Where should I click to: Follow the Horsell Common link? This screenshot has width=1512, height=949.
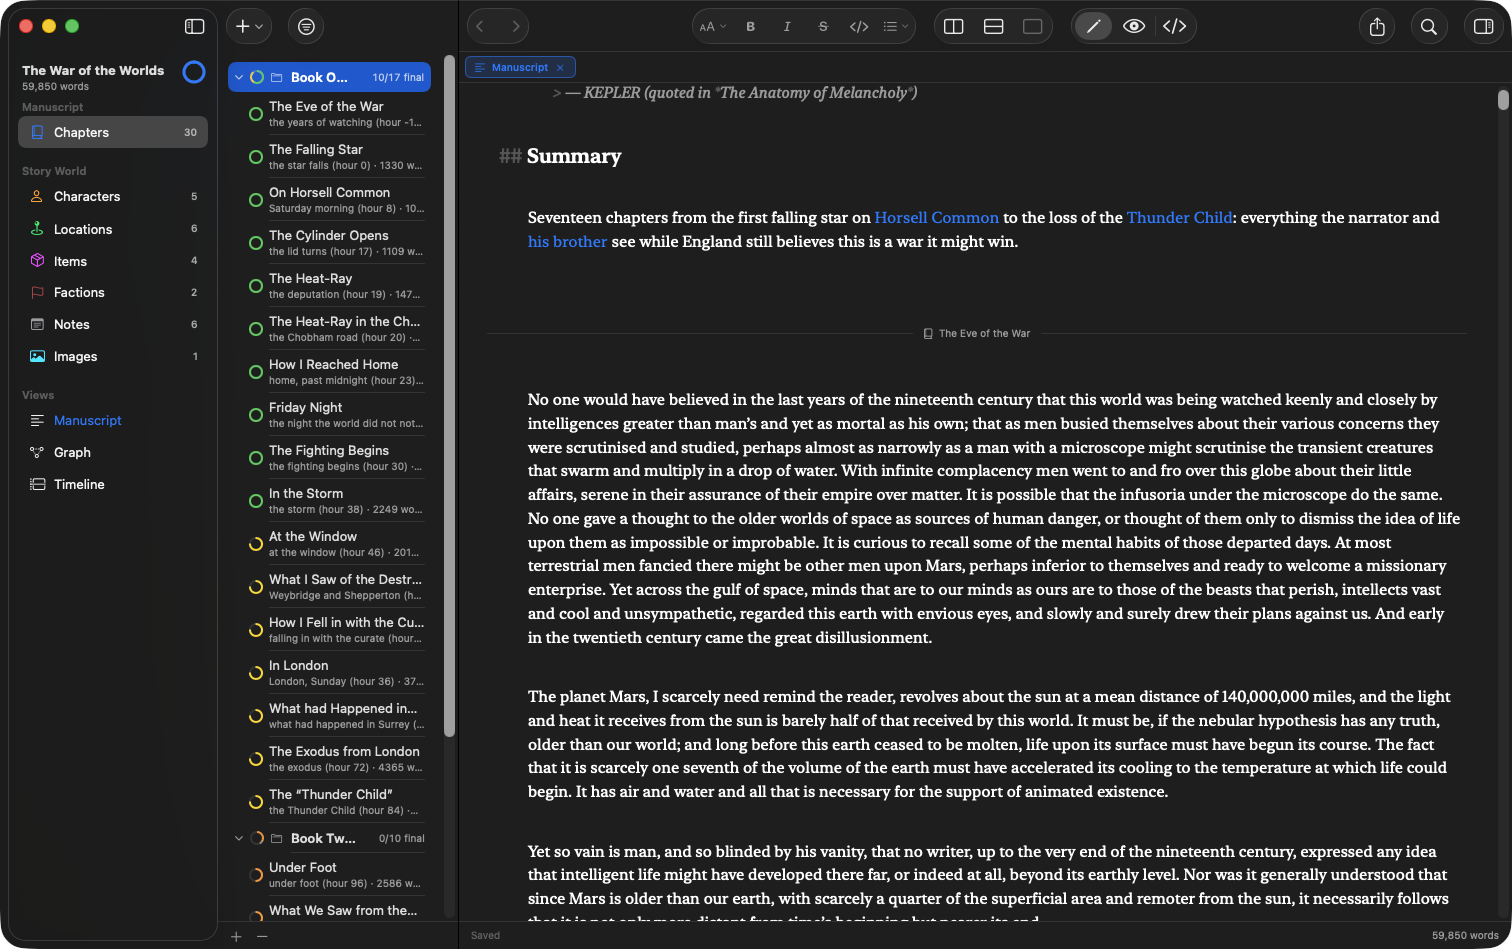pyautogui.click(x=936, y=218)
